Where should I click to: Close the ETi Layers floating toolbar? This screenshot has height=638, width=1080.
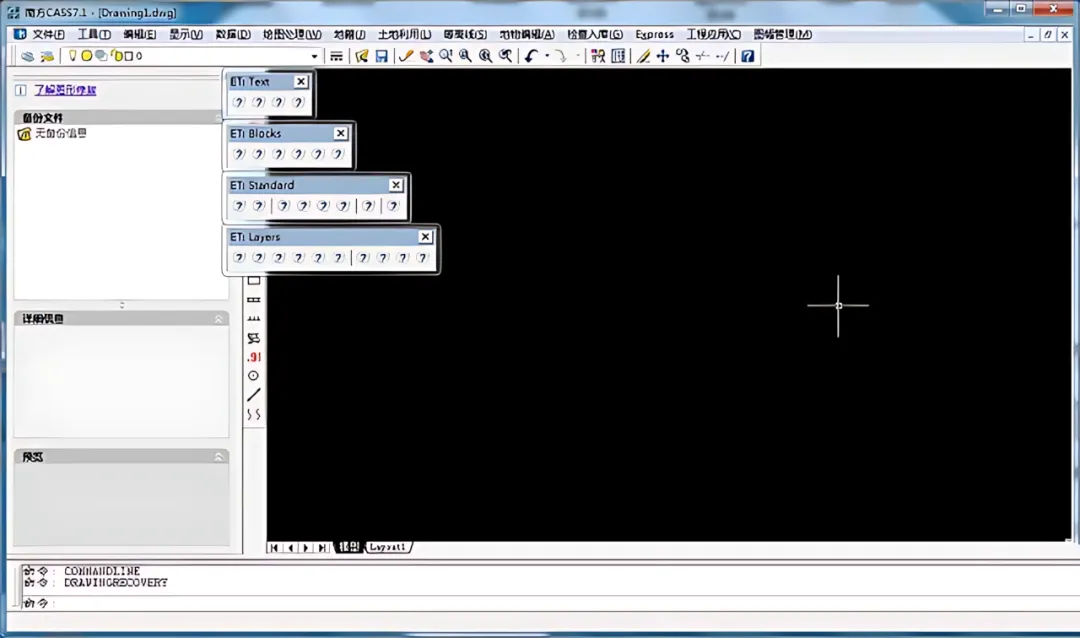(x=426, y=236)
